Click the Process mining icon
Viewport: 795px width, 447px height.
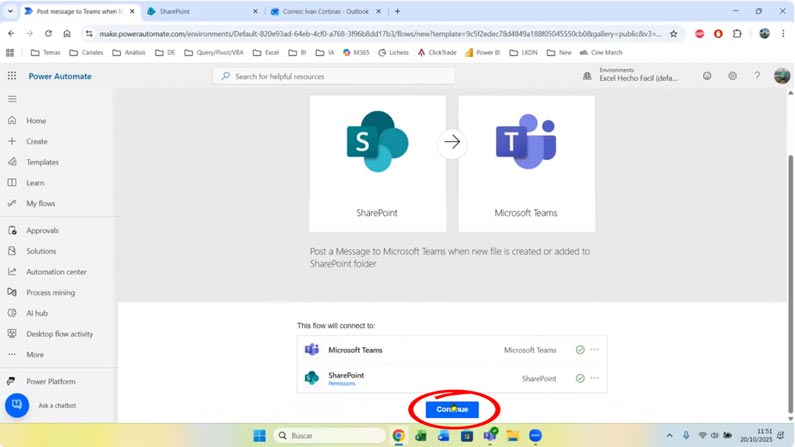(12, 292)
